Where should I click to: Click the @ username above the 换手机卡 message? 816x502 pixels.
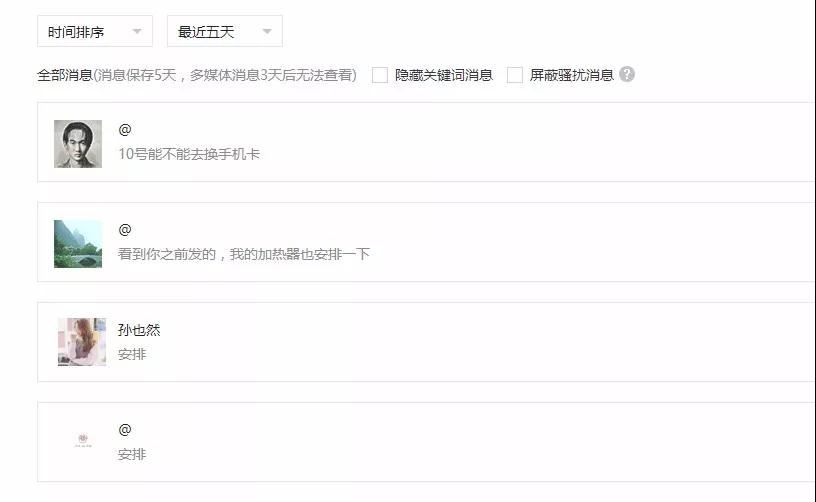pos(125,130)
